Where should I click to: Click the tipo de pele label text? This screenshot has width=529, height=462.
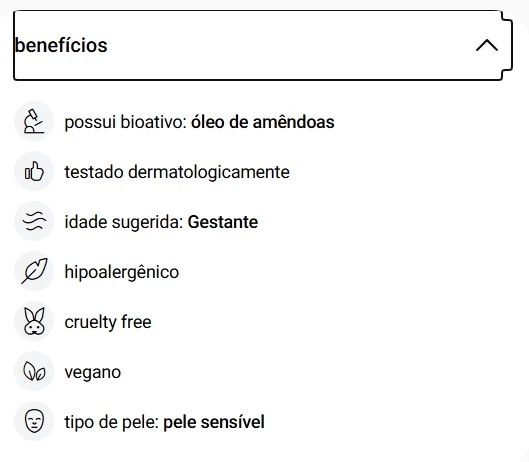click(112, 422)
